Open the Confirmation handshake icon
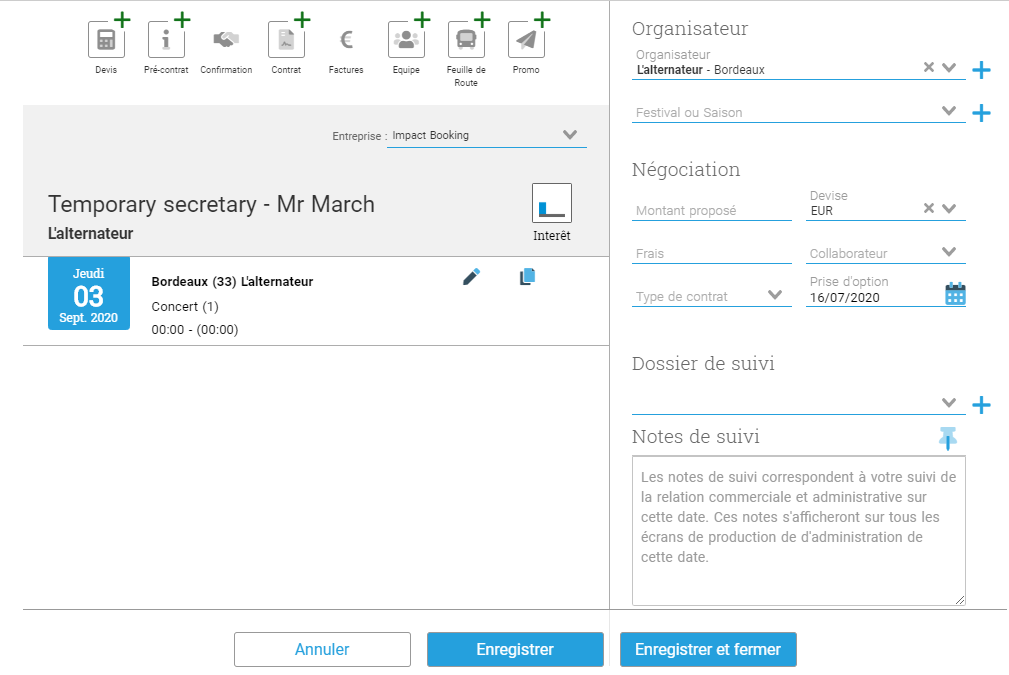This screenshot has width=1009, height=675. pos(226,40)
